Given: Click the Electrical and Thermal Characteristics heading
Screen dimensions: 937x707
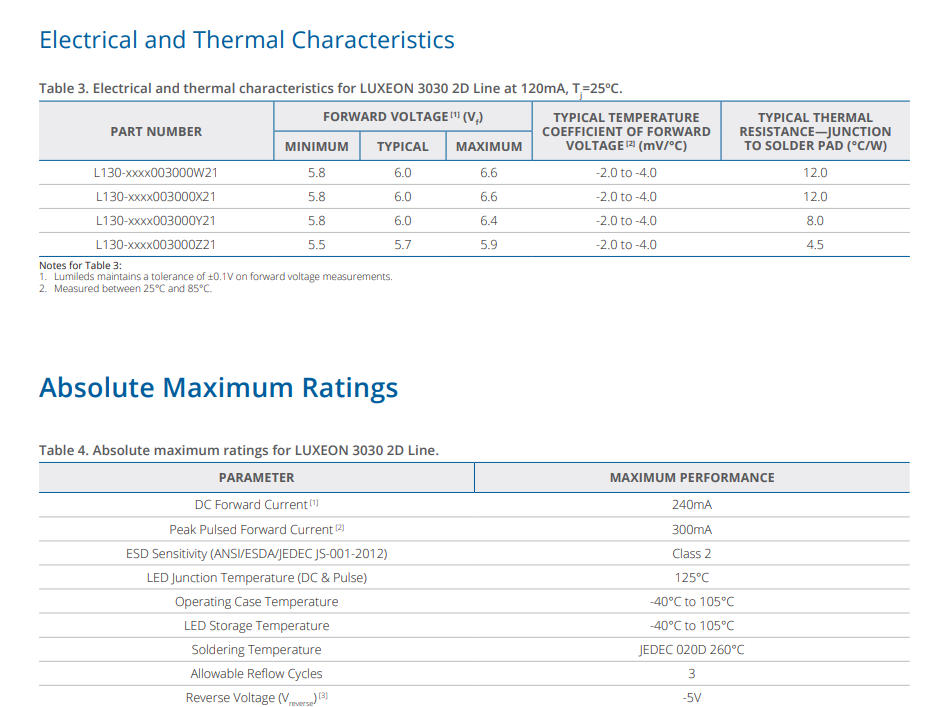Looking at the screenshot, I should click(x=246, y=40).
